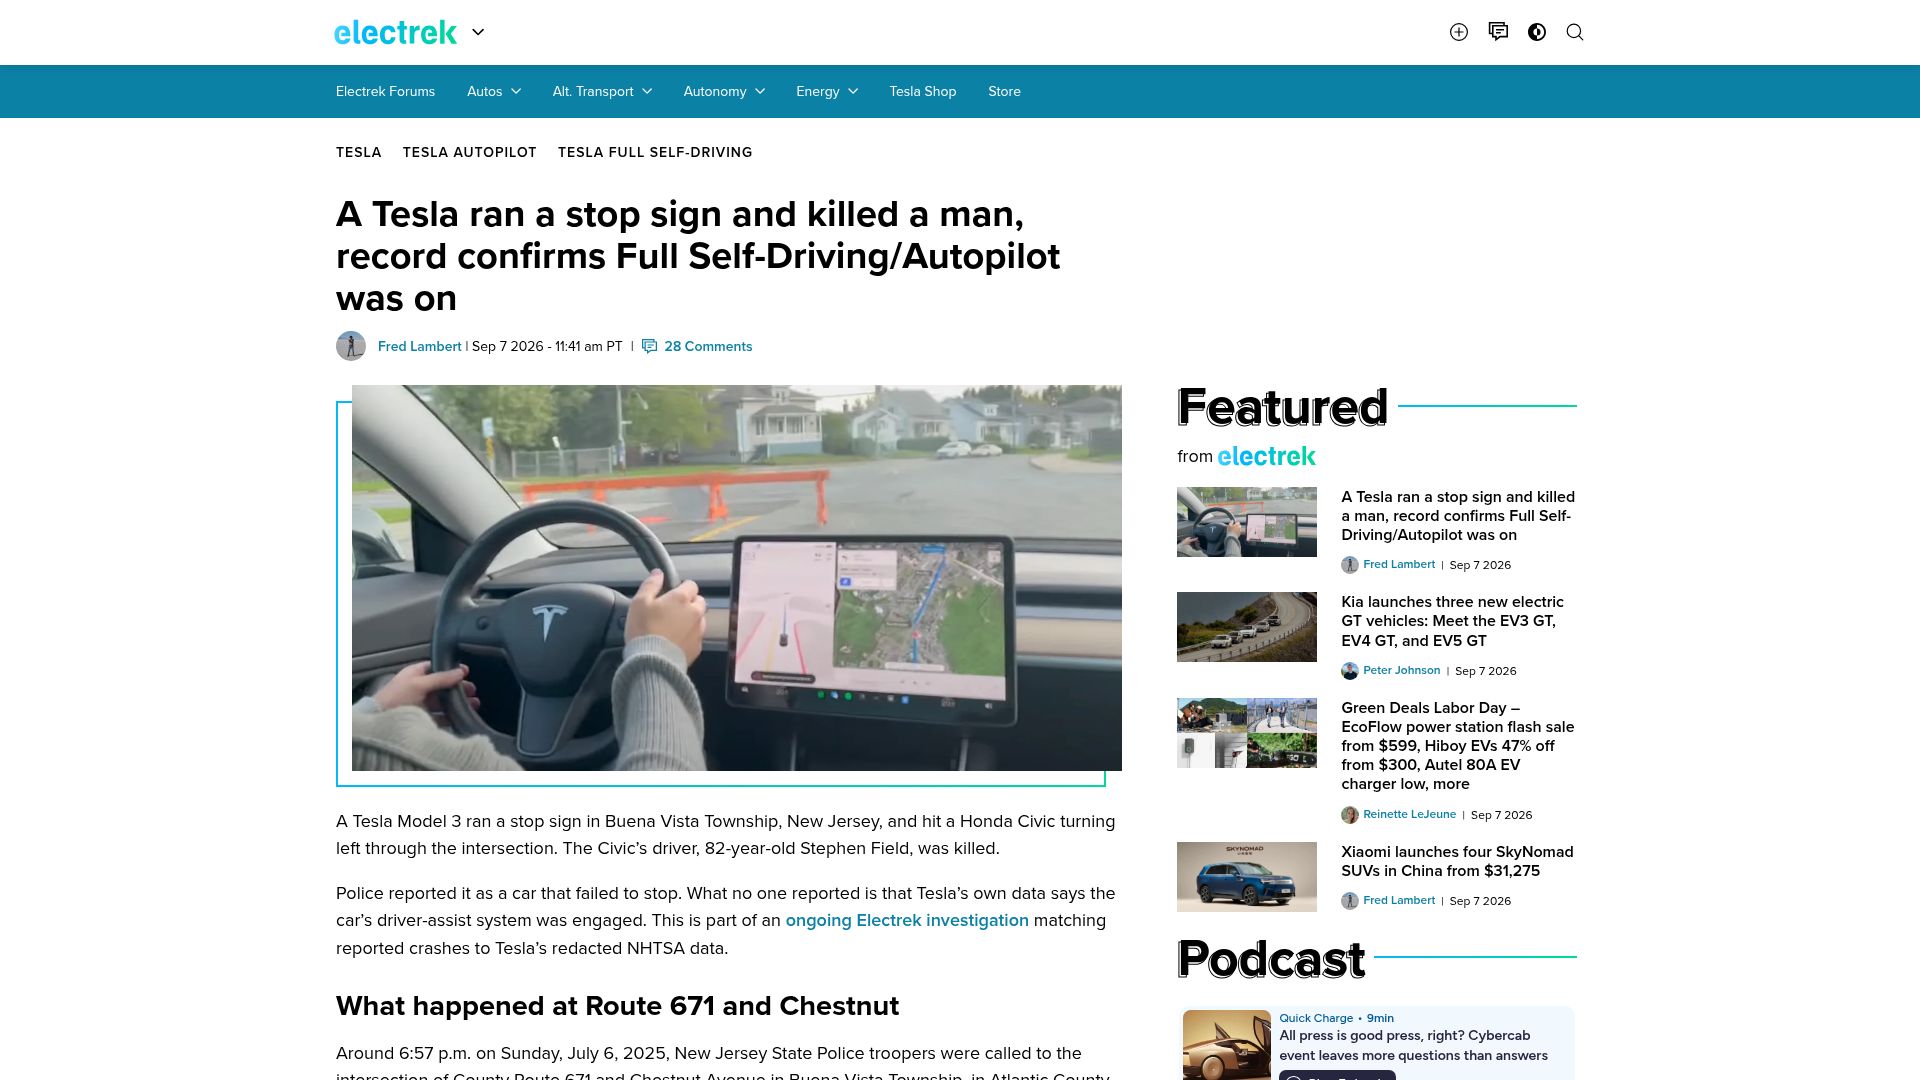Open Kia launches three GT vehicles headline

pyautogui.click(x=1452, y=621)
